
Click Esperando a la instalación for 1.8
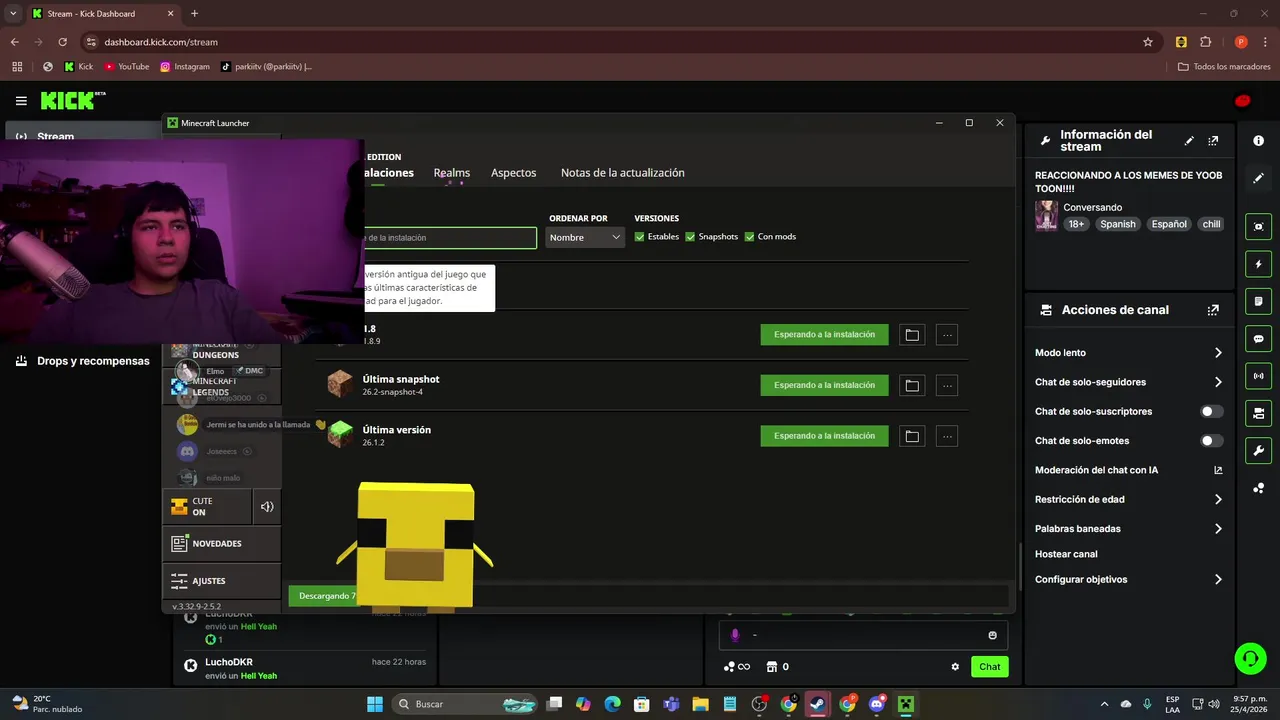point(824,335)
